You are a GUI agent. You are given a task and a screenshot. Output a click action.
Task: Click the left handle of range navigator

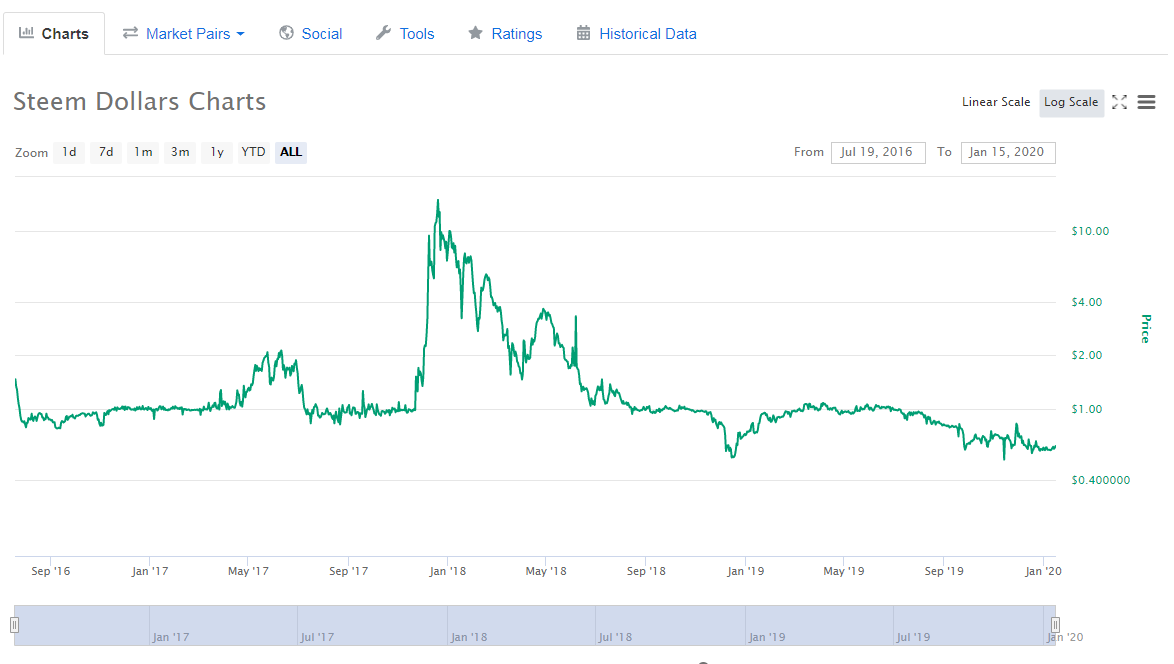[x=14, y=625]
